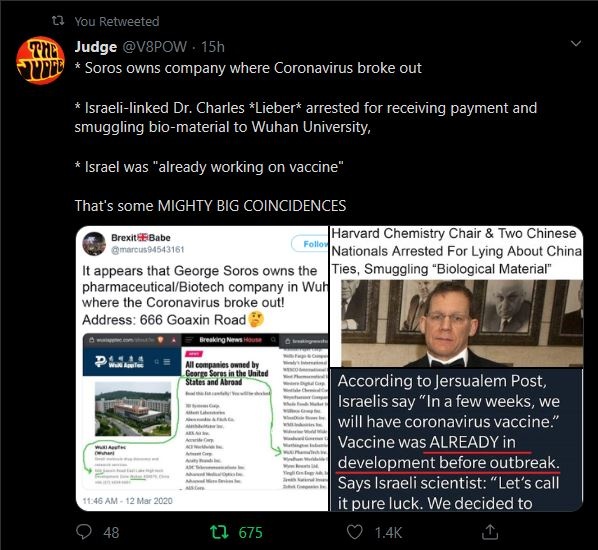Open the 15h timestamp link
Viewport: 598px width, 550px height.
[x=213, y=47]
